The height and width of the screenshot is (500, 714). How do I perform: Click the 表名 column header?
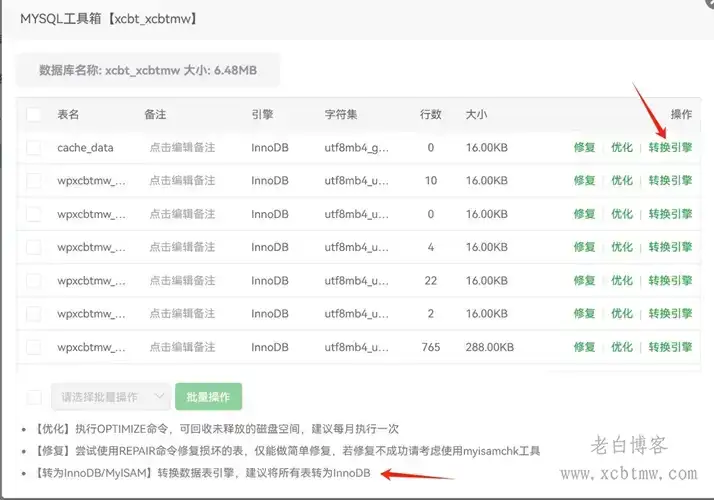(x=68, y=114)
